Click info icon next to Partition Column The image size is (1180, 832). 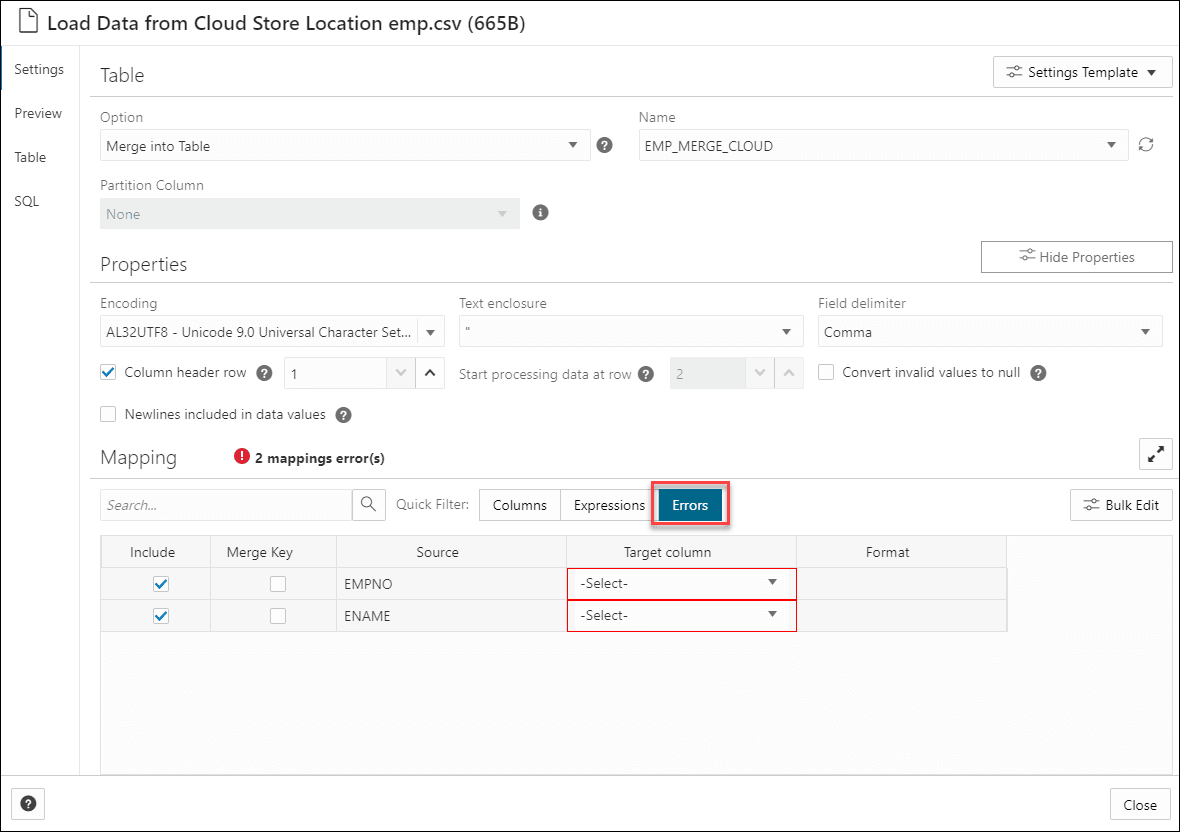540,212
